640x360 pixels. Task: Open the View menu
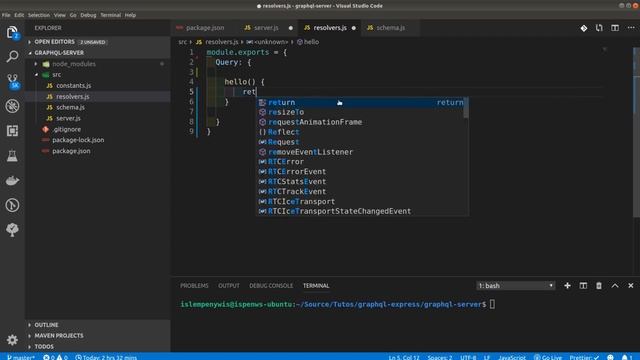tap(60, 15)
